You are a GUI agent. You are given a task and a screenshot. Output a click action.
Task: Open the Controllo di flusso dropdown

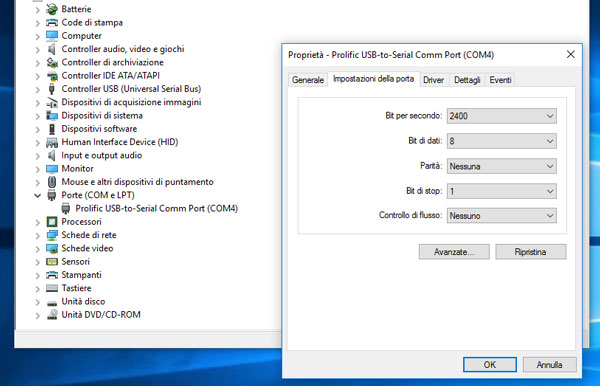502,216
